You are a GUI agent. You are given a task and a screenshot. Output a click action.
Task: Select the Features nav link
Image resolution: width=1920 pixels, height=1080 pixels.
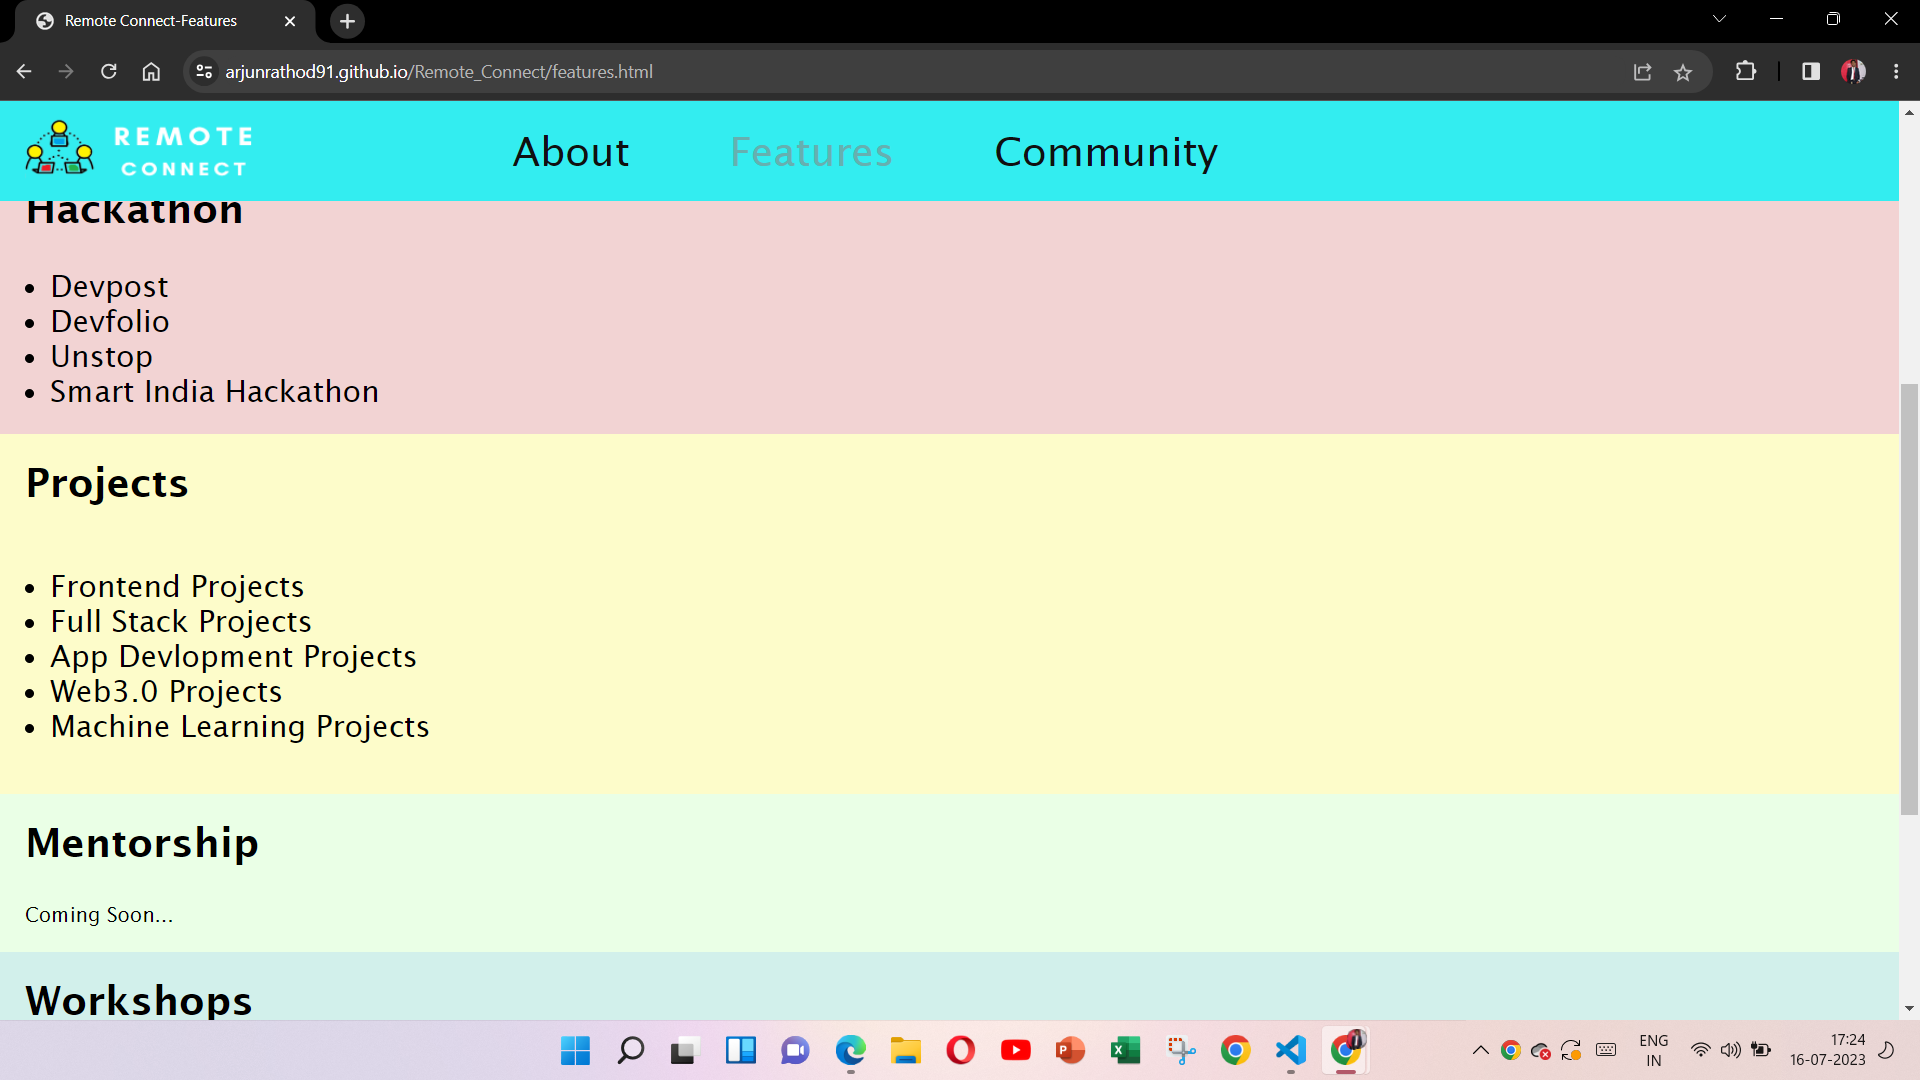[x=811, y=152]
